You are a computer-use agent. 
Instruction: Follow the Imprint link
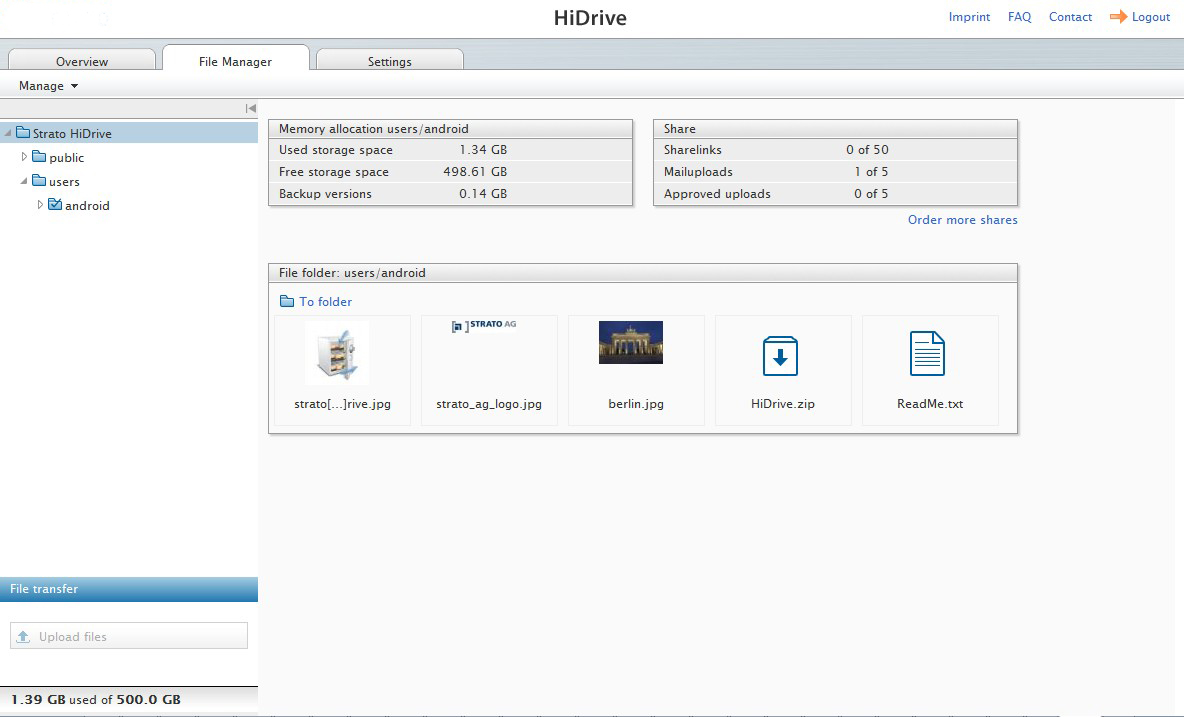coord(969,17)
